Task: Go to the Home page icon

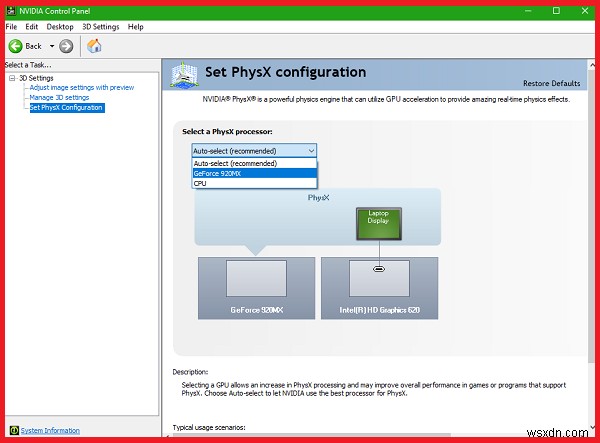Action: (x=94, y=46)
